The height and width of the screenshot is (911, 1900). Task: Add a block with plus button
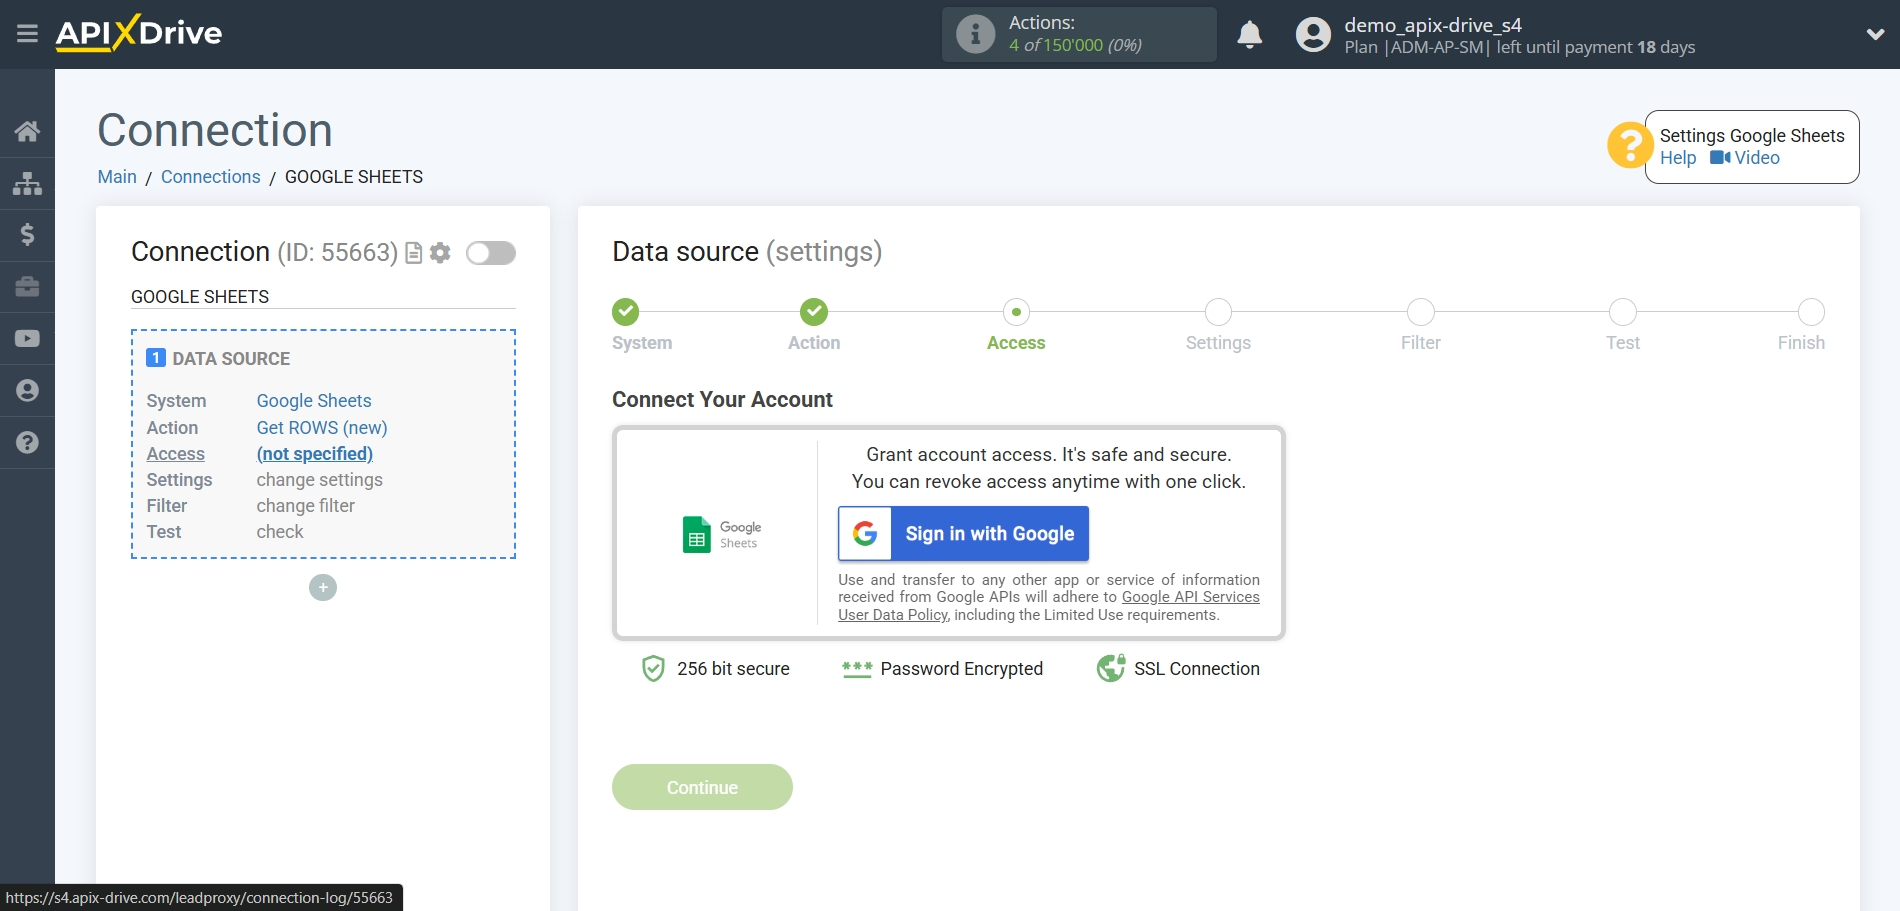click(323, 587)
